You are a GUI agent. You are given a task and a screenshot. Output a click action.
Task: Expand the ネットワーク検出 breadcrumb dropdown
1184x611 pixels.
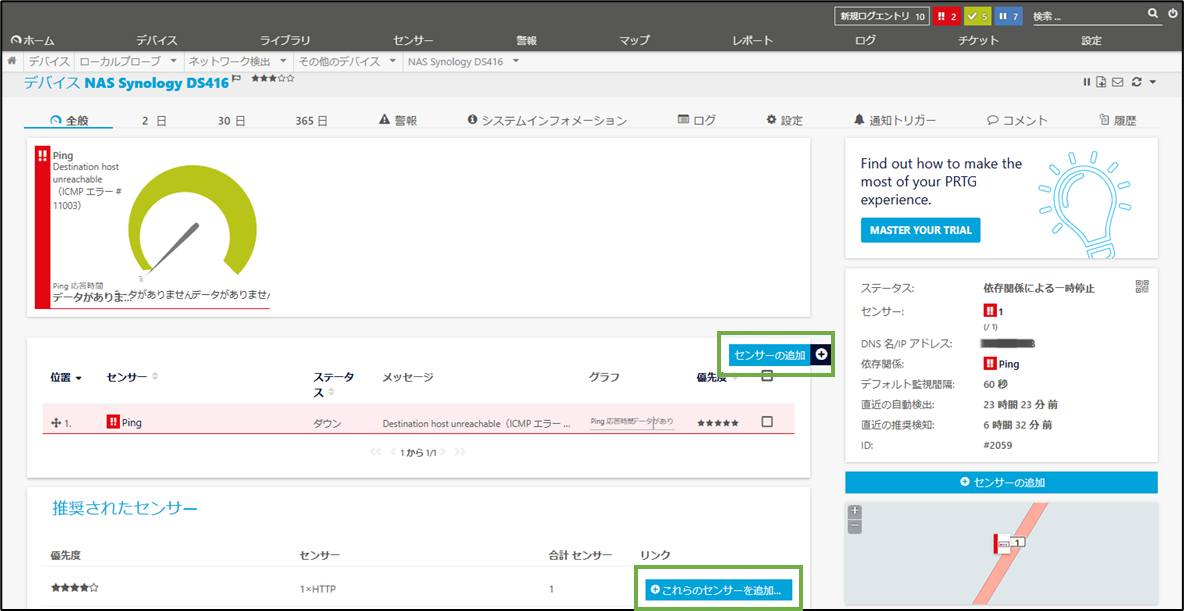[x=282, y=60]
